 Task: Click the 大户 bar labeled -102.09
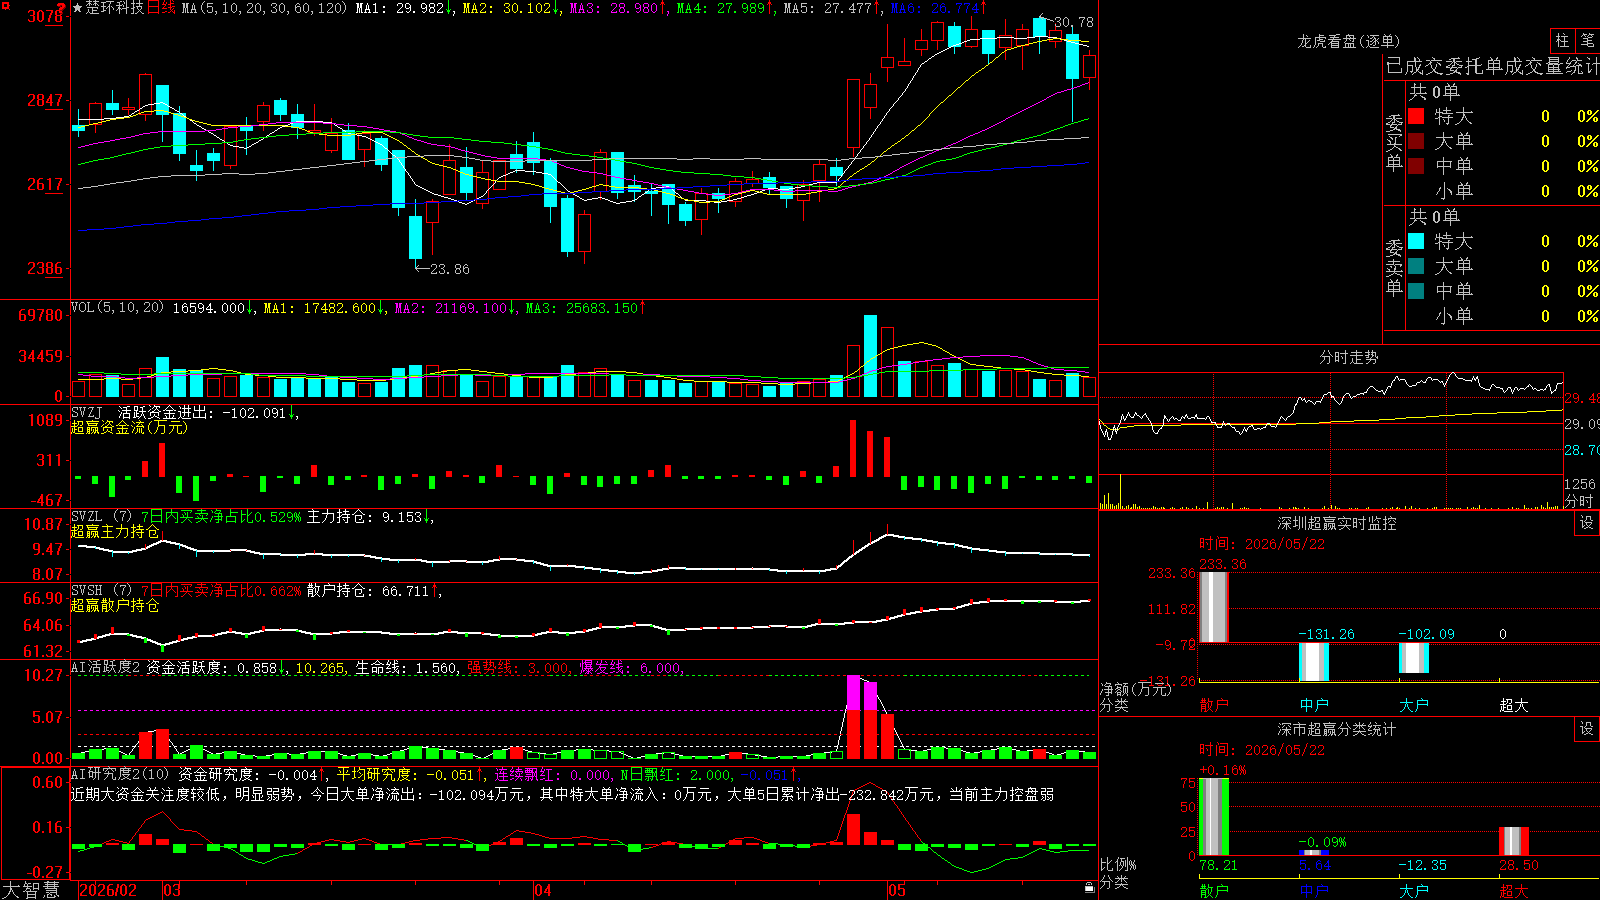pyautogui.click(x=1414, y=658)
